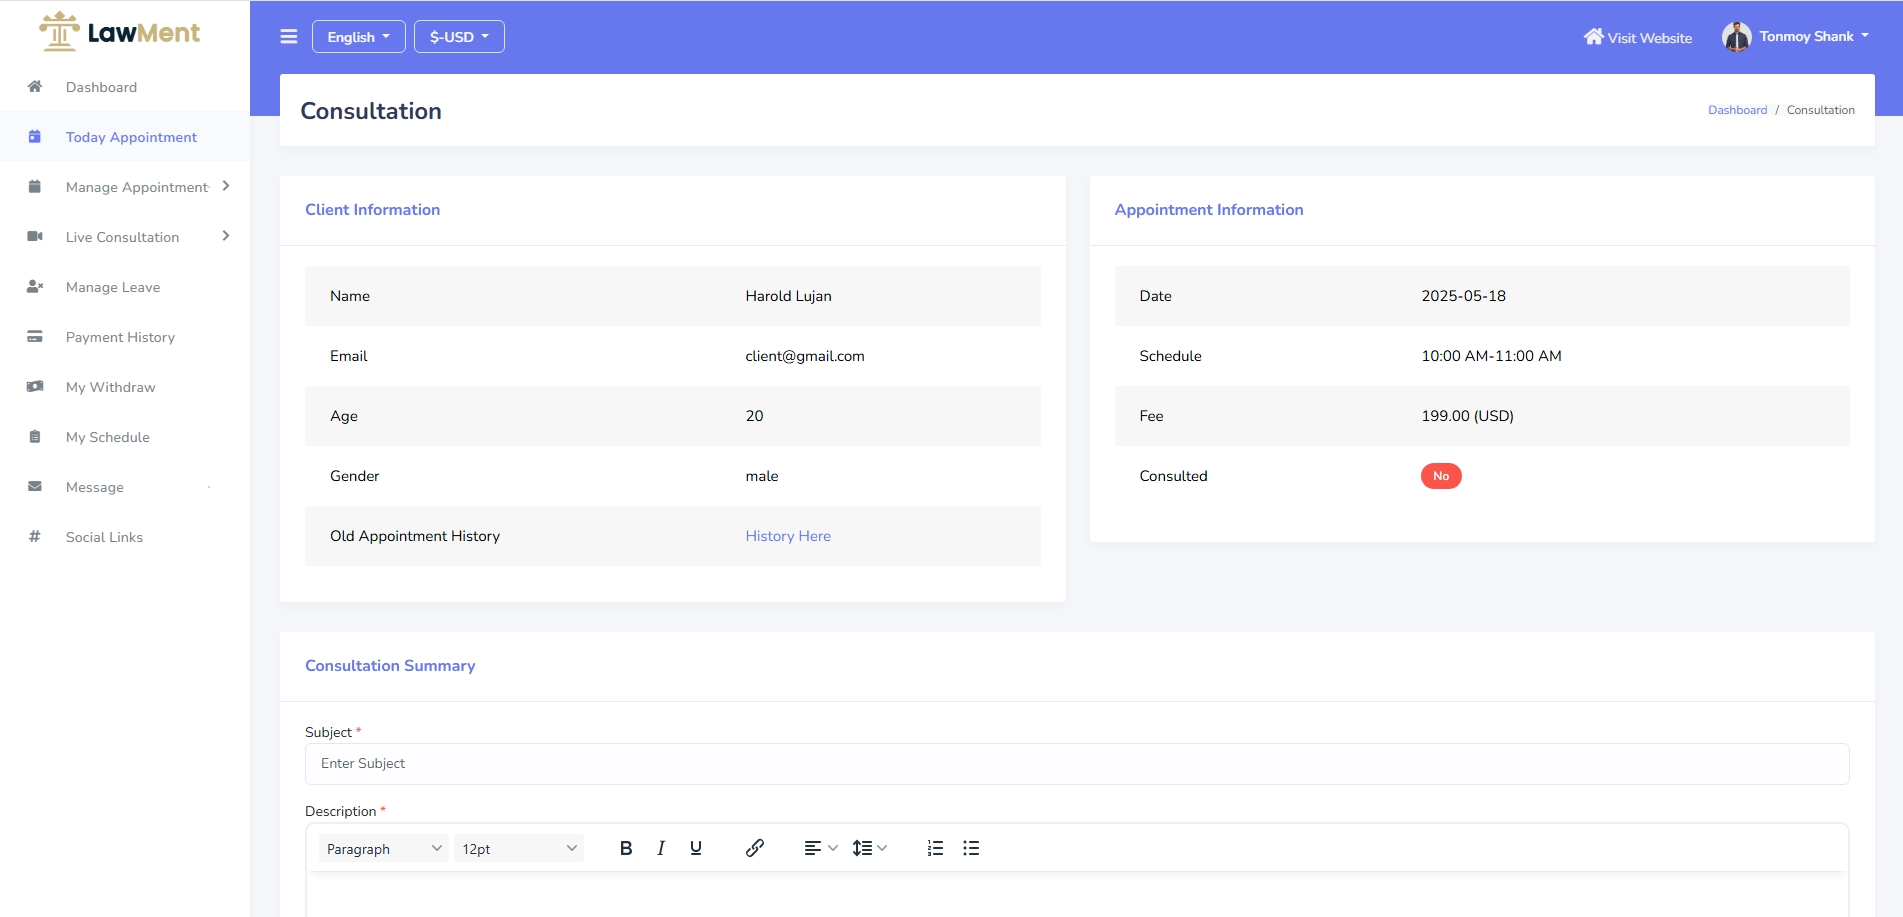Open the Paragraph format dropdown
Screen dimensions: 1903x917
[x=383, y=848]
